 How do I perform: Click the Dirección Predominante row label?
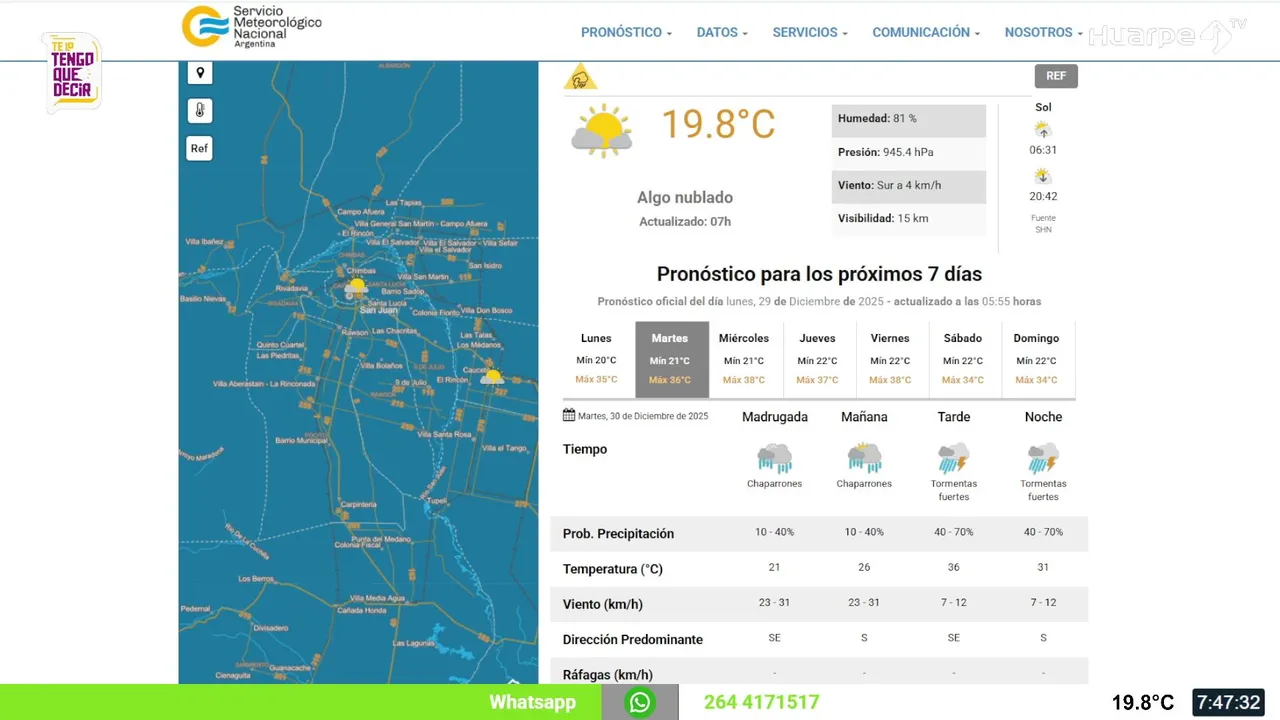coord(633,640)
